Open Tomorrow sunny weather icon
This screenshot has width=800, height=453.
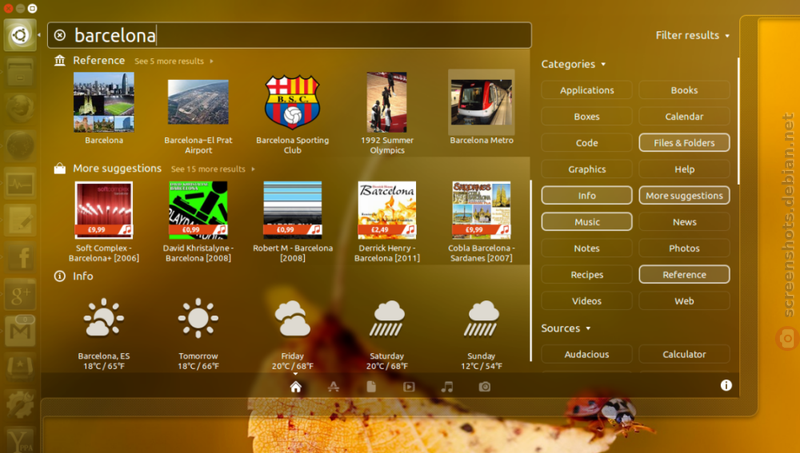[198, 317]
